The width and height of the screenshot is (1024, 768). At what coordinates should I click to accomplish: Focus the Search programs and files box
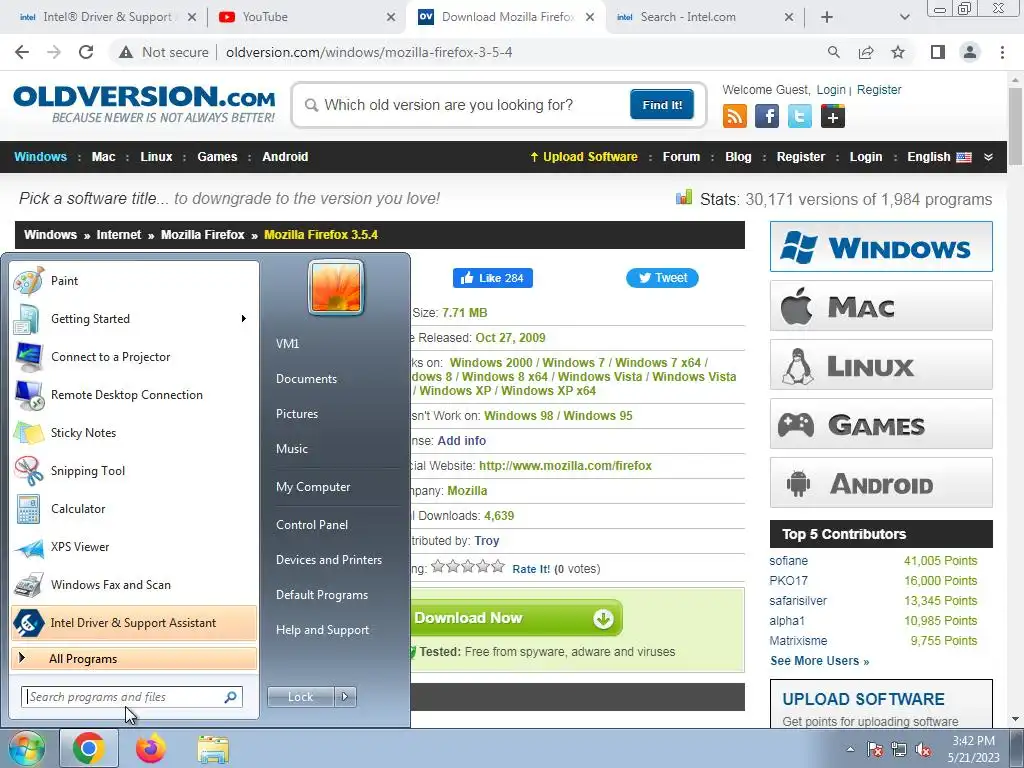132,697
